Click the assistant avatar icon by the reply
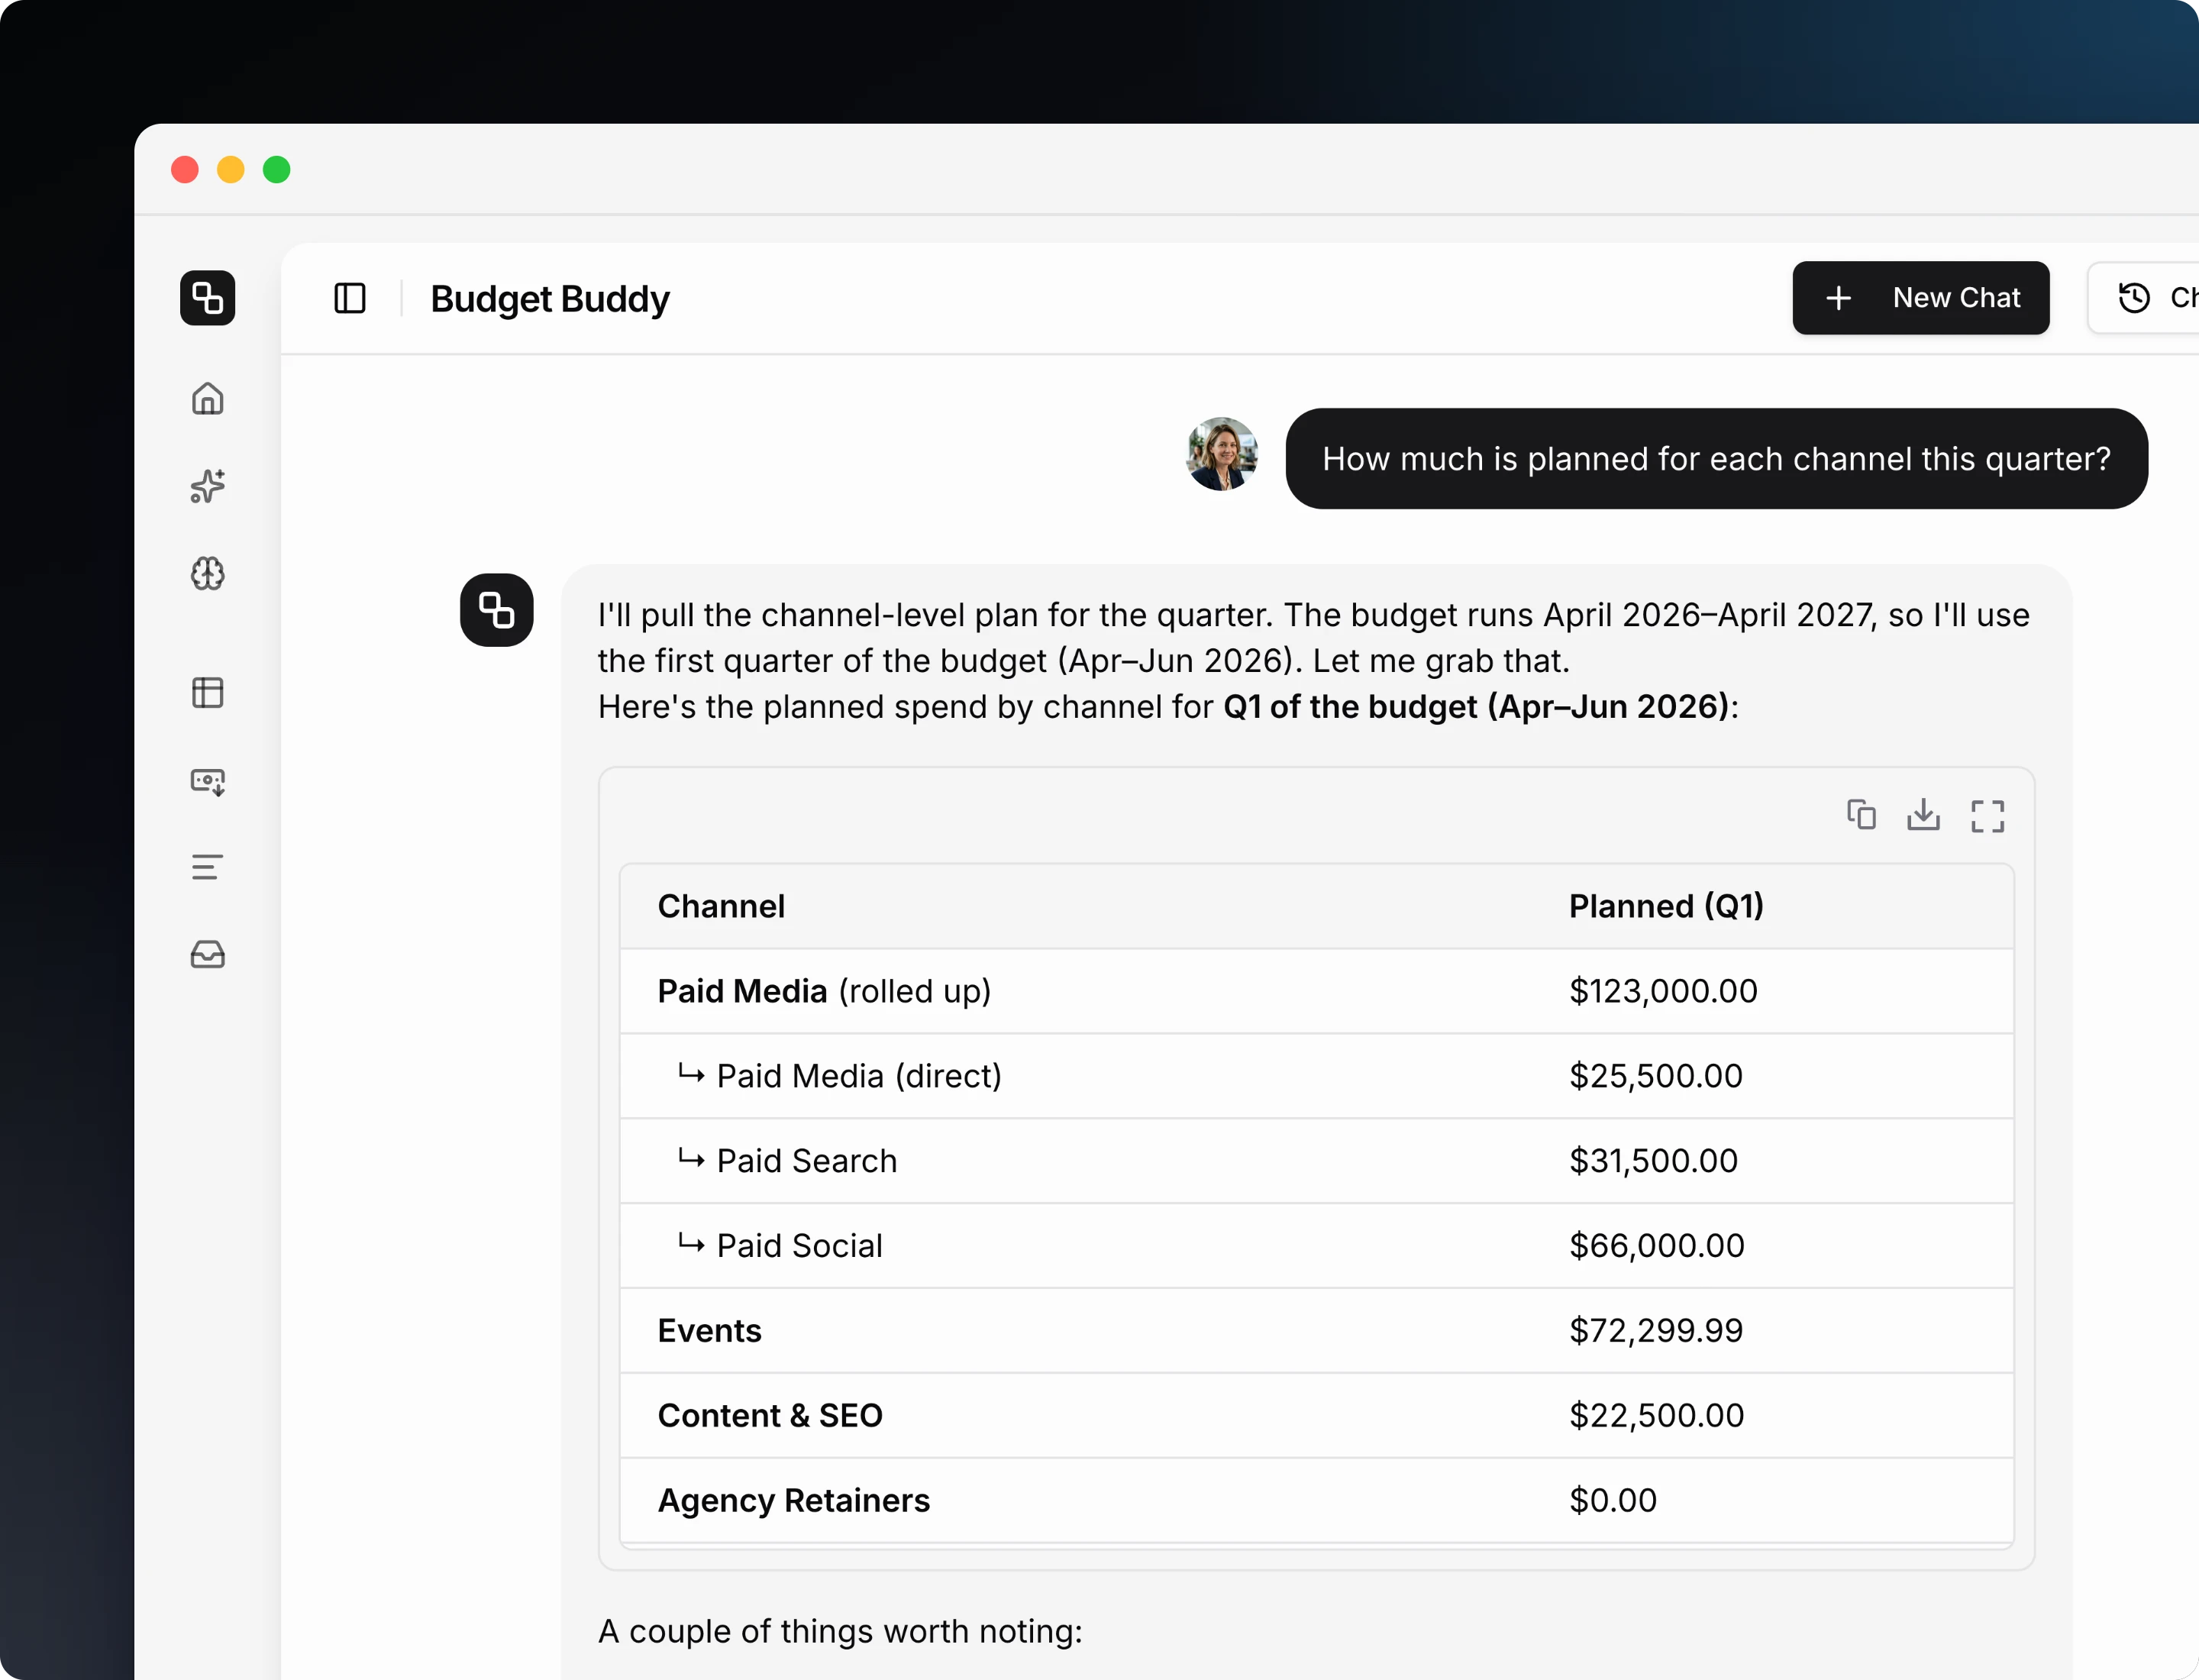This screenshot has width=2199, height=1680. point(496,610)
